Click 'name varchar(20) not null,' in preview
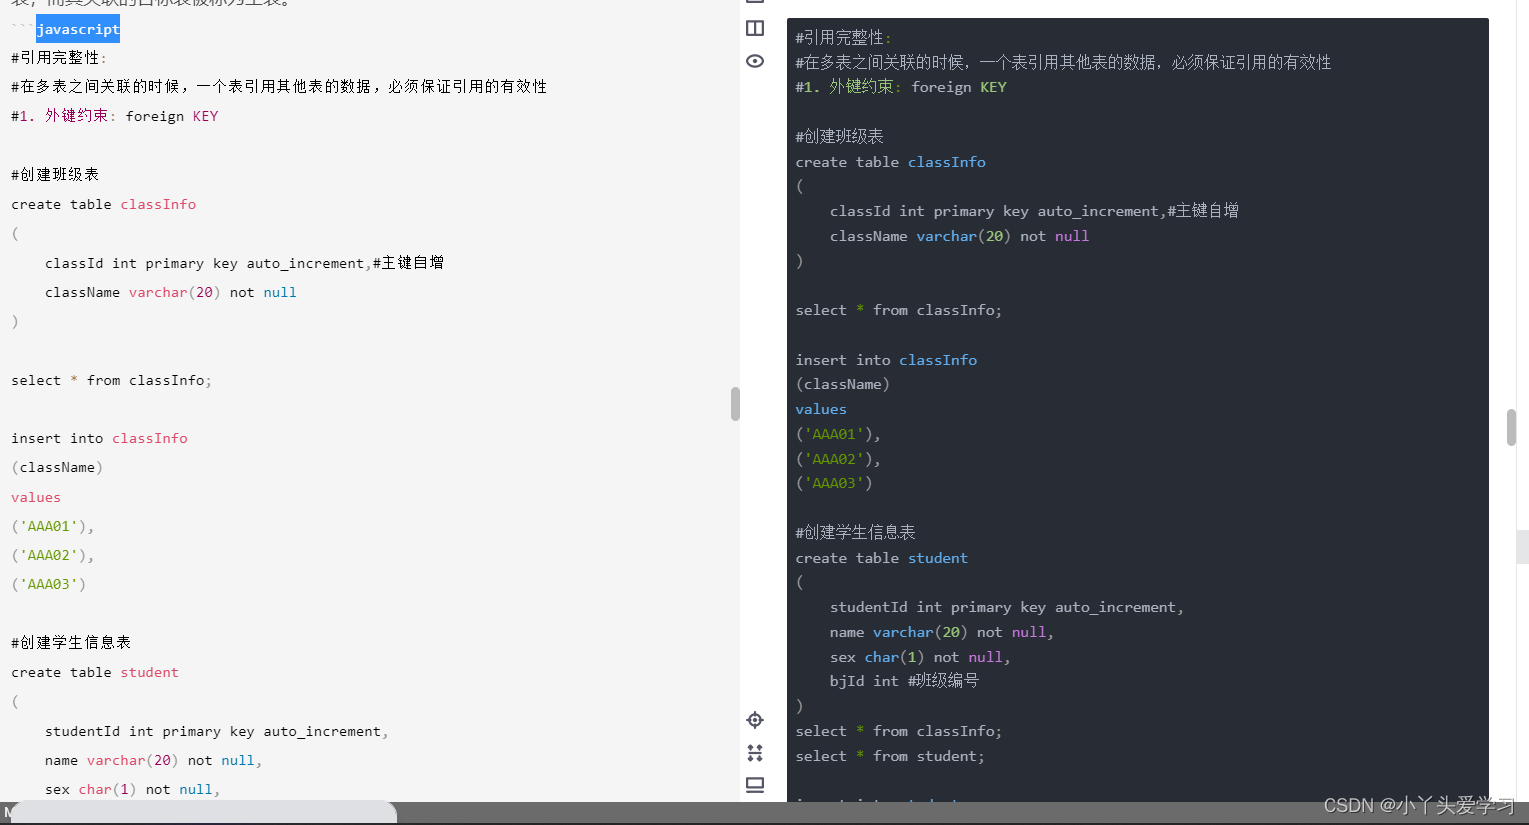1529x825 pixels. 942,632
